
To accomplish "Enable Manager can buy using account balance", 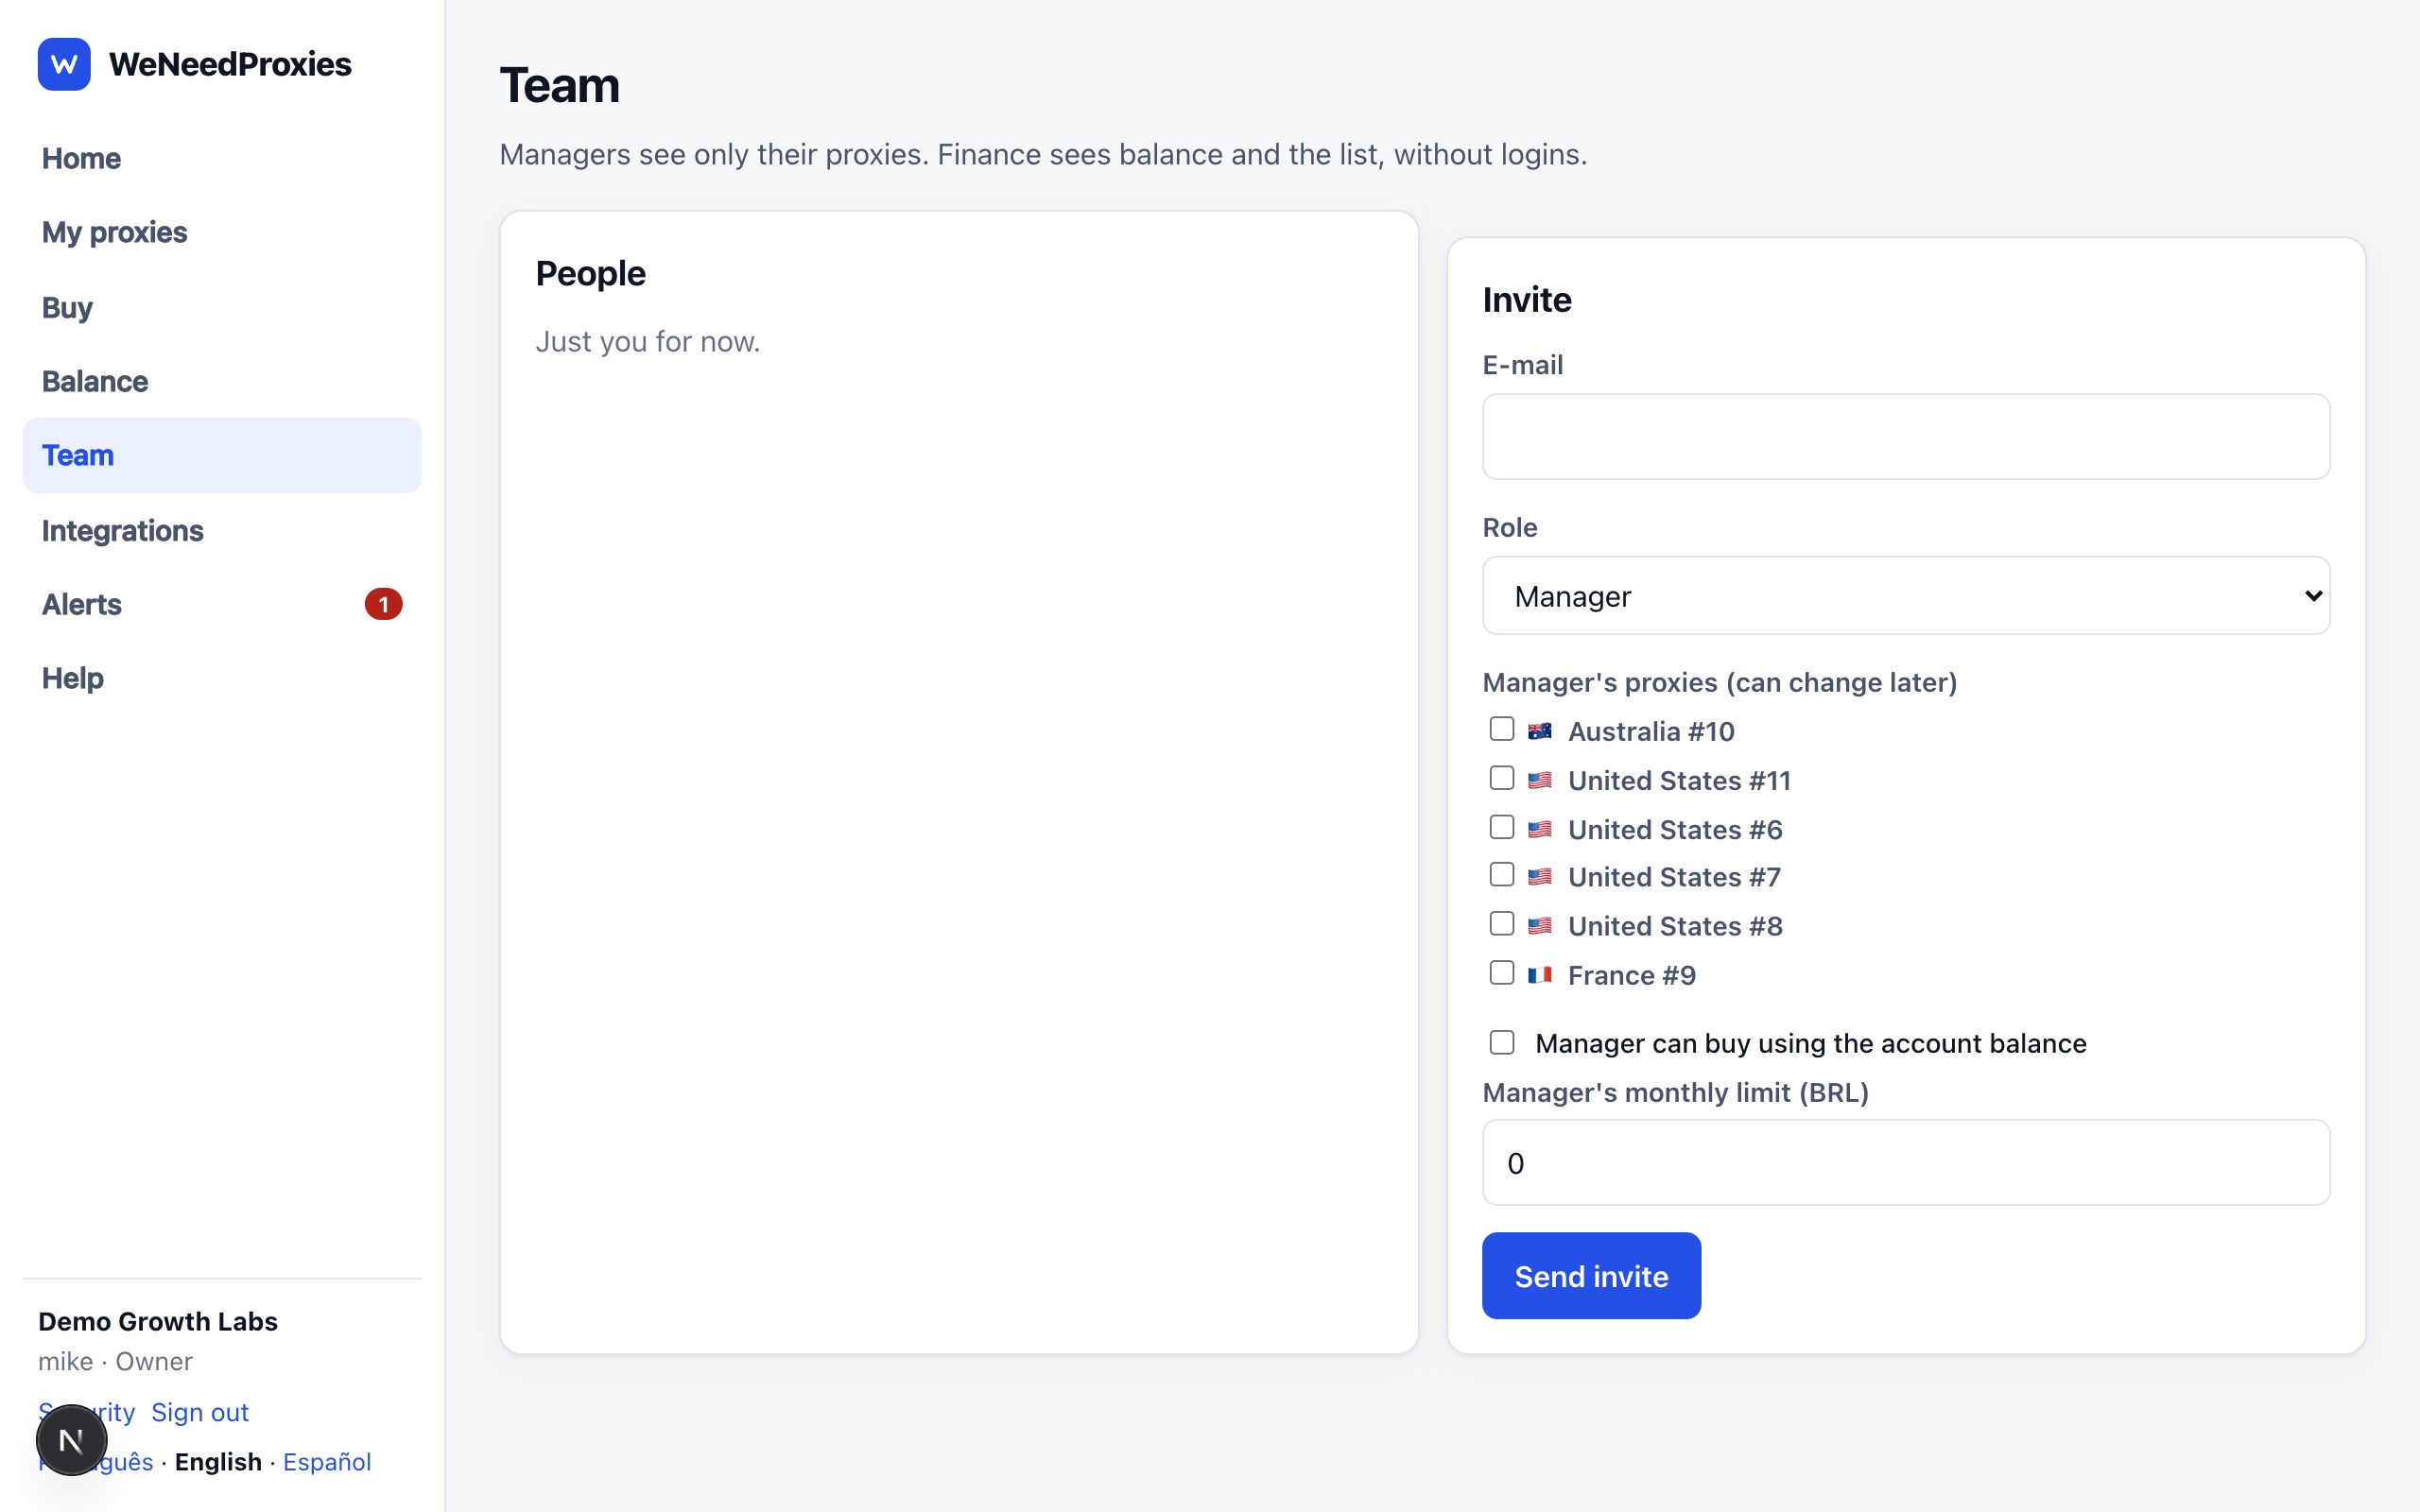I will point(1501,1043).
